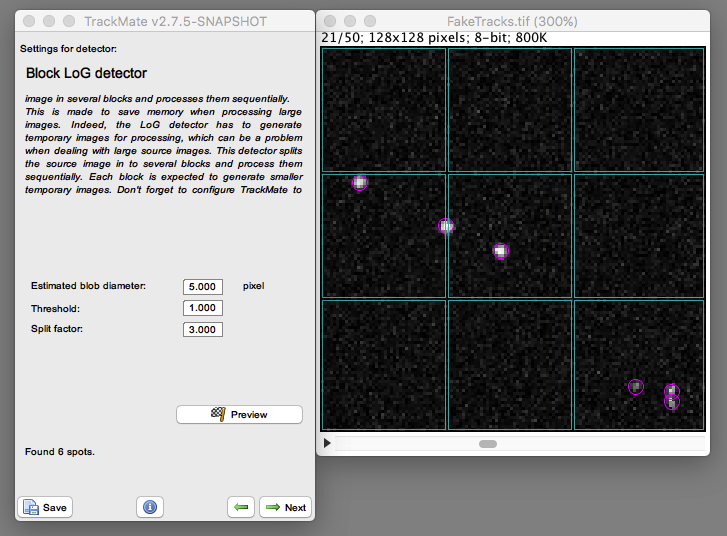Close the FakeTracks.tif image window
This screenshot has height=536, width=727.
click(x=330, y=21)
